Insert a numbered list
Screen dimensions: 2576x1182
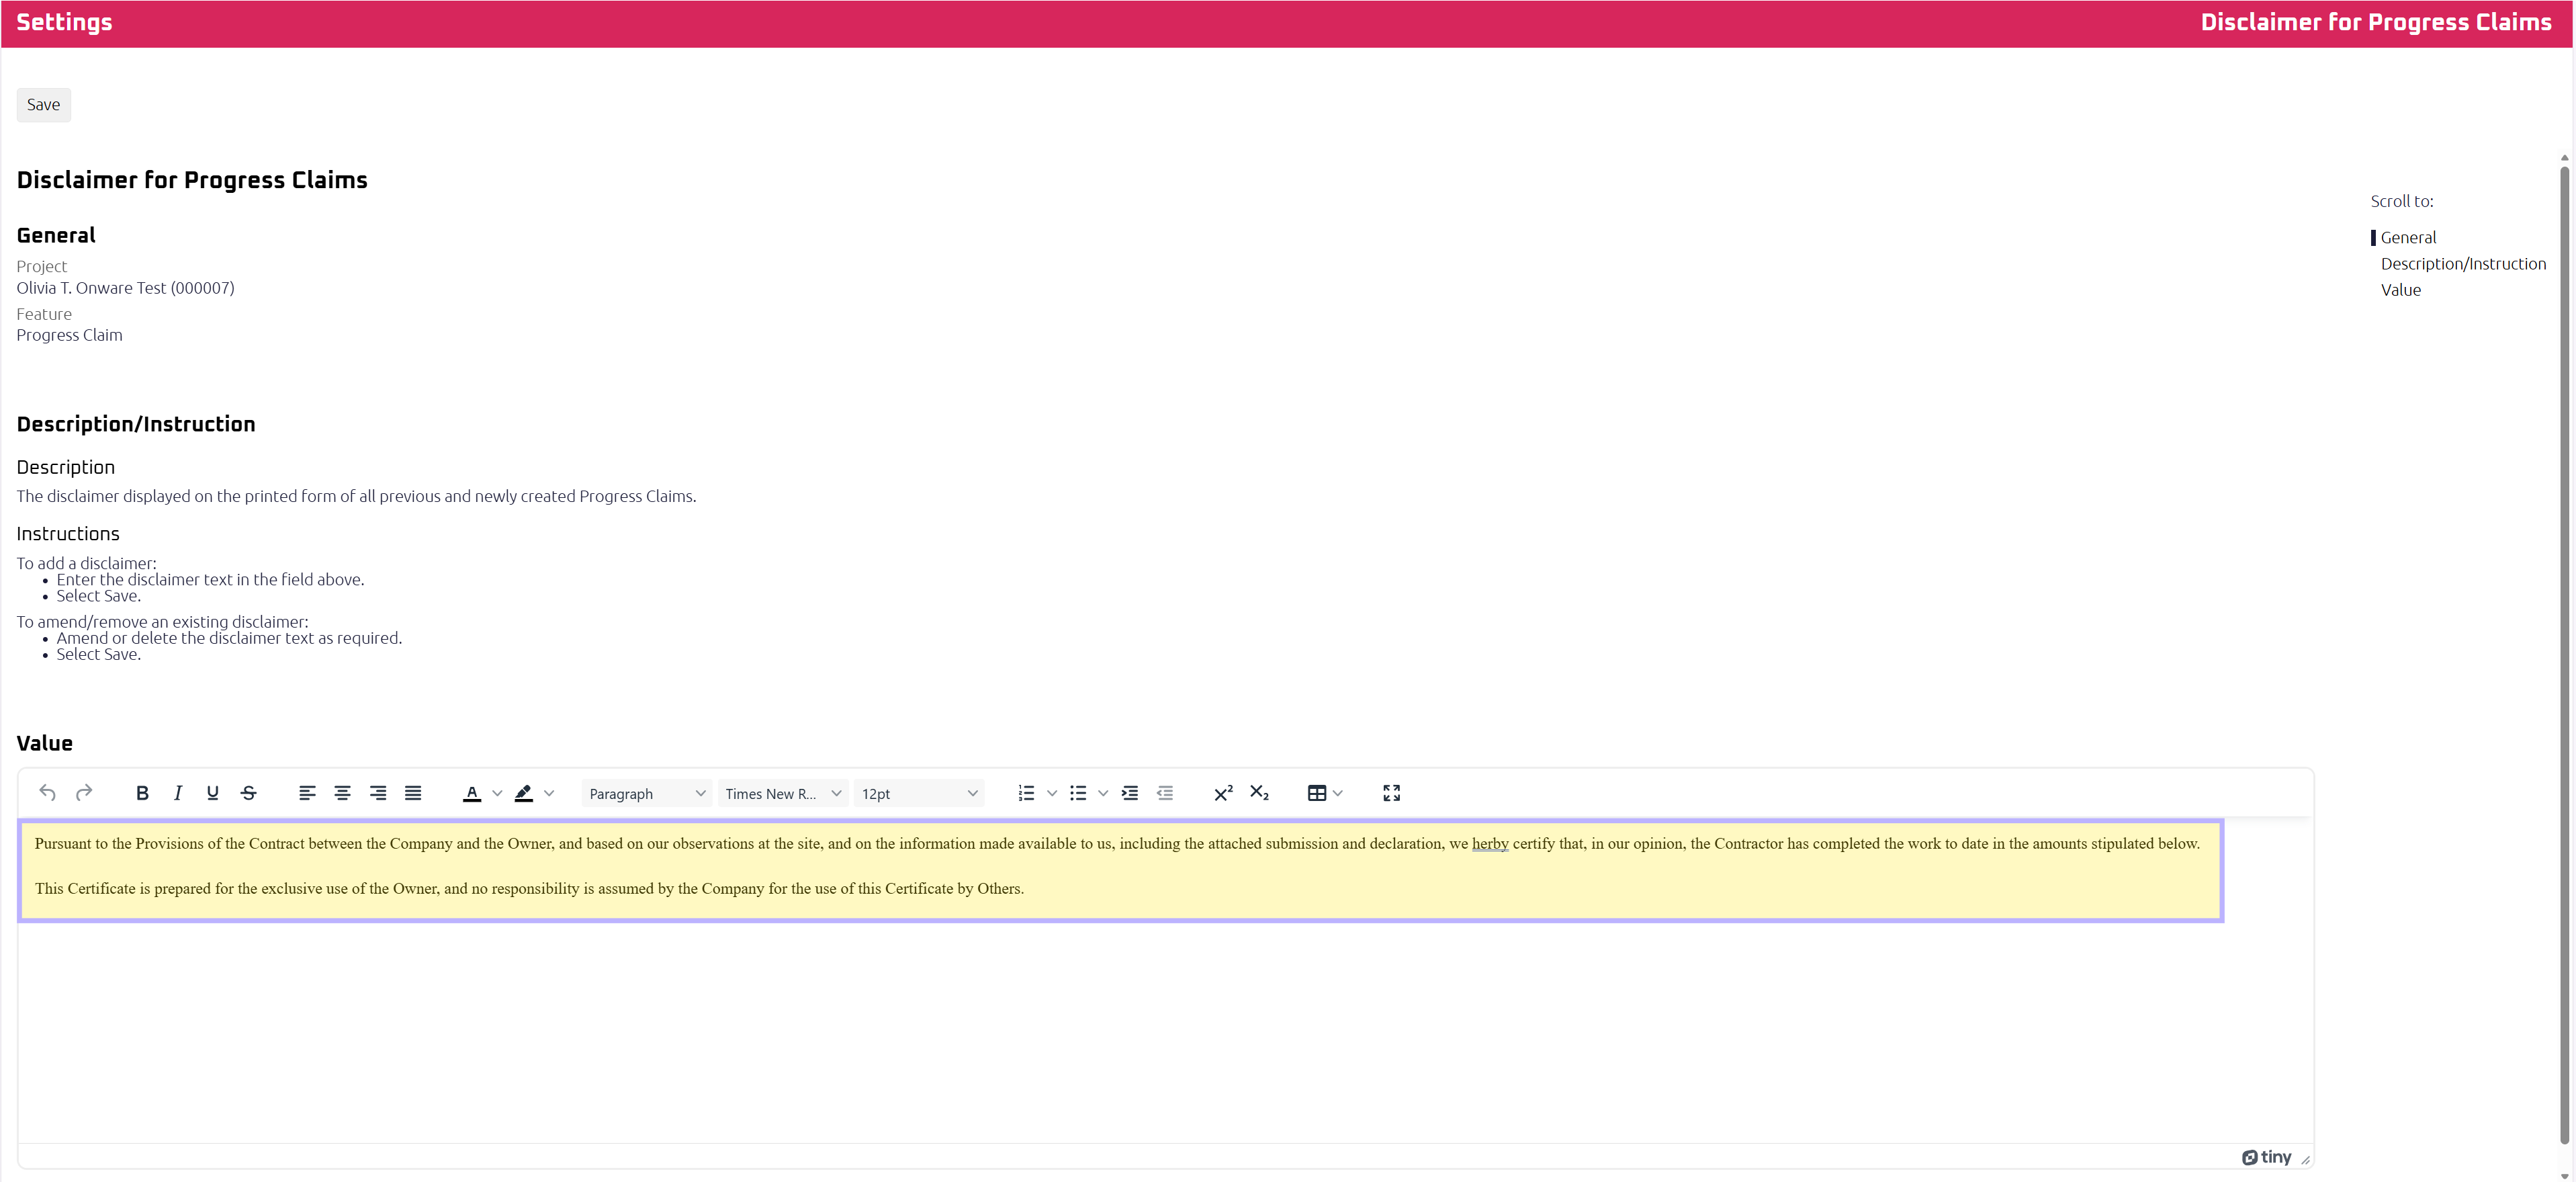pyautogui.click(x=1026, y=793)
